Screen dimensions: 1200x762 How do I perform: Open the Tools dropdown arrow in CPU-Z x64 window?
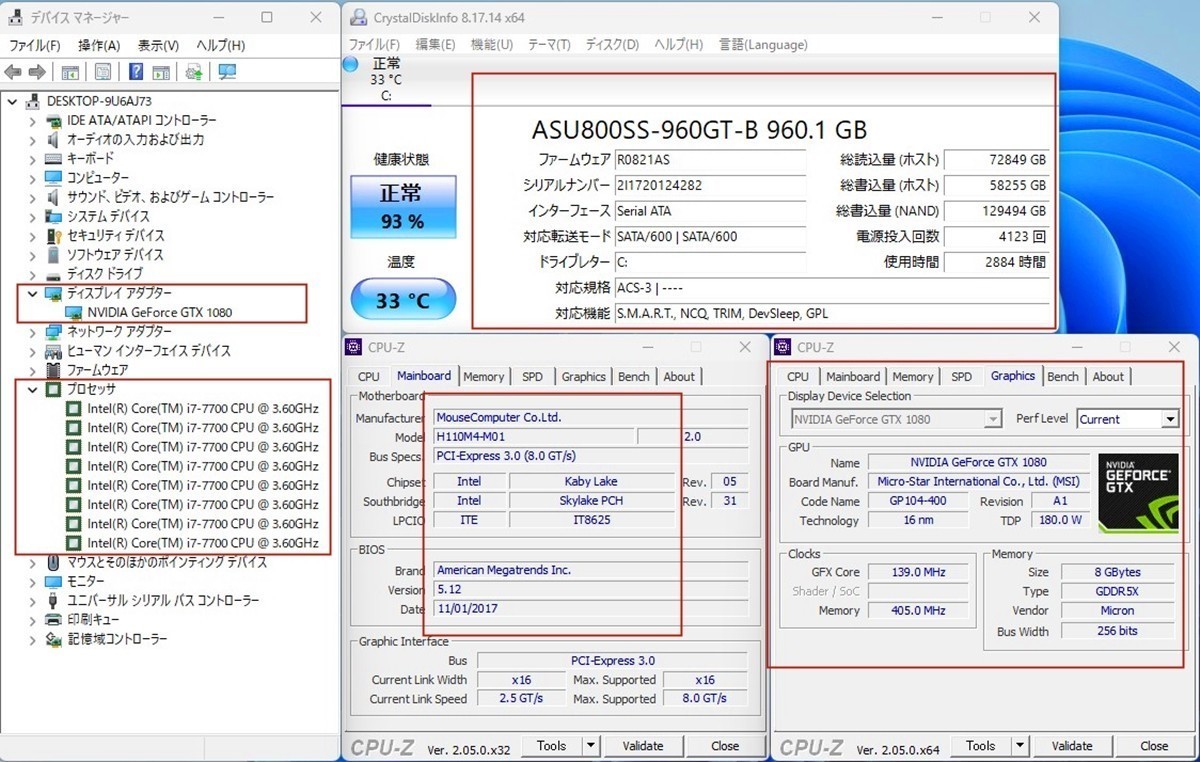[x=1020, y=746]
